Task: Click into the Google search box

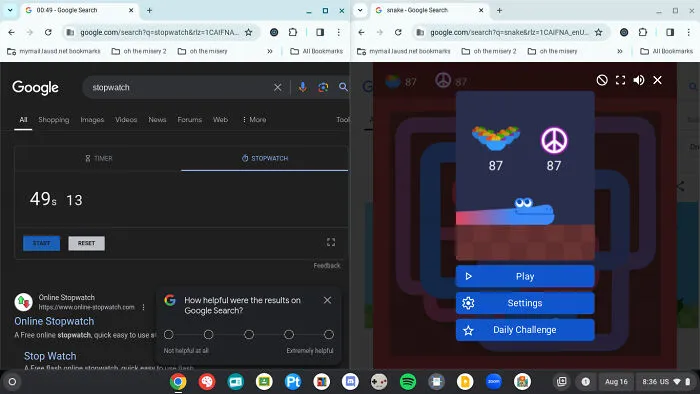Action: point(179,87)
